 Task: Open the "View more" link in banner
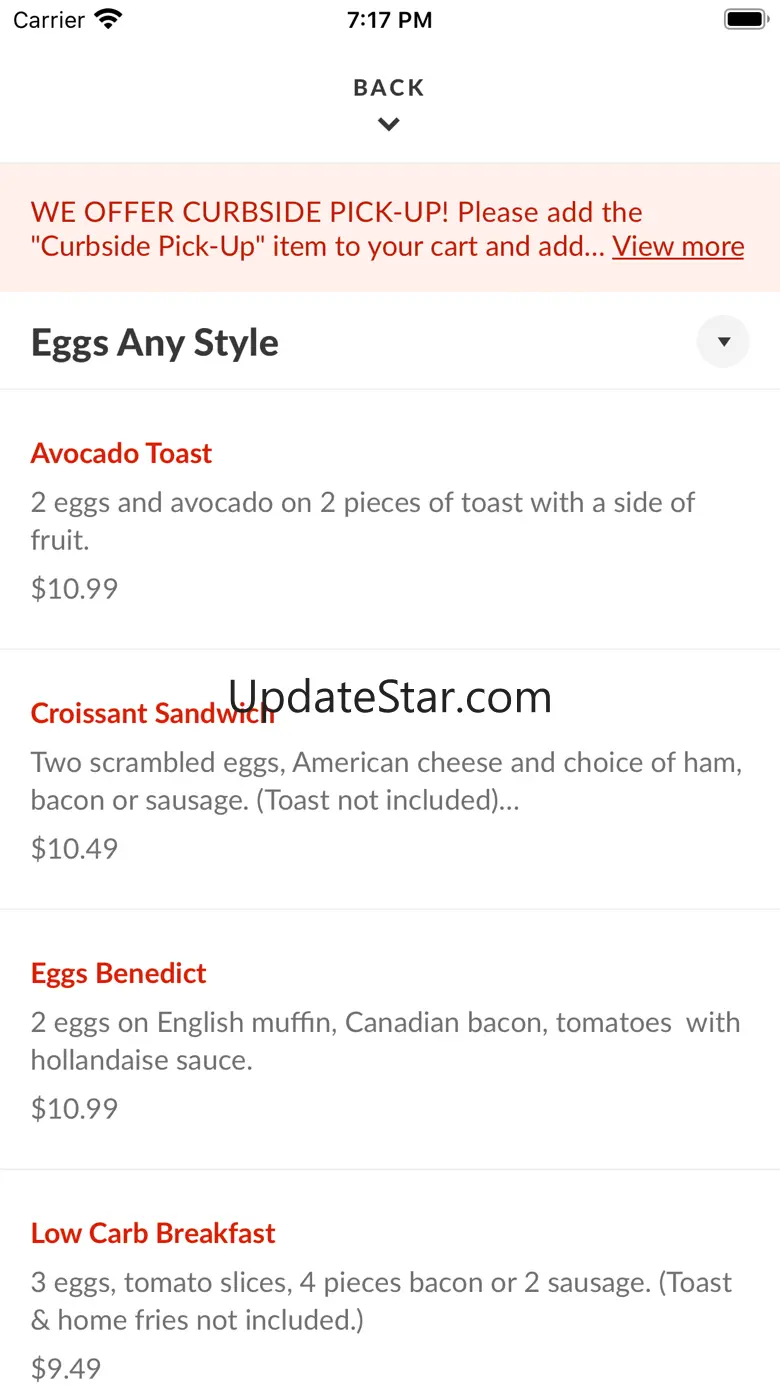pos(678,246)
